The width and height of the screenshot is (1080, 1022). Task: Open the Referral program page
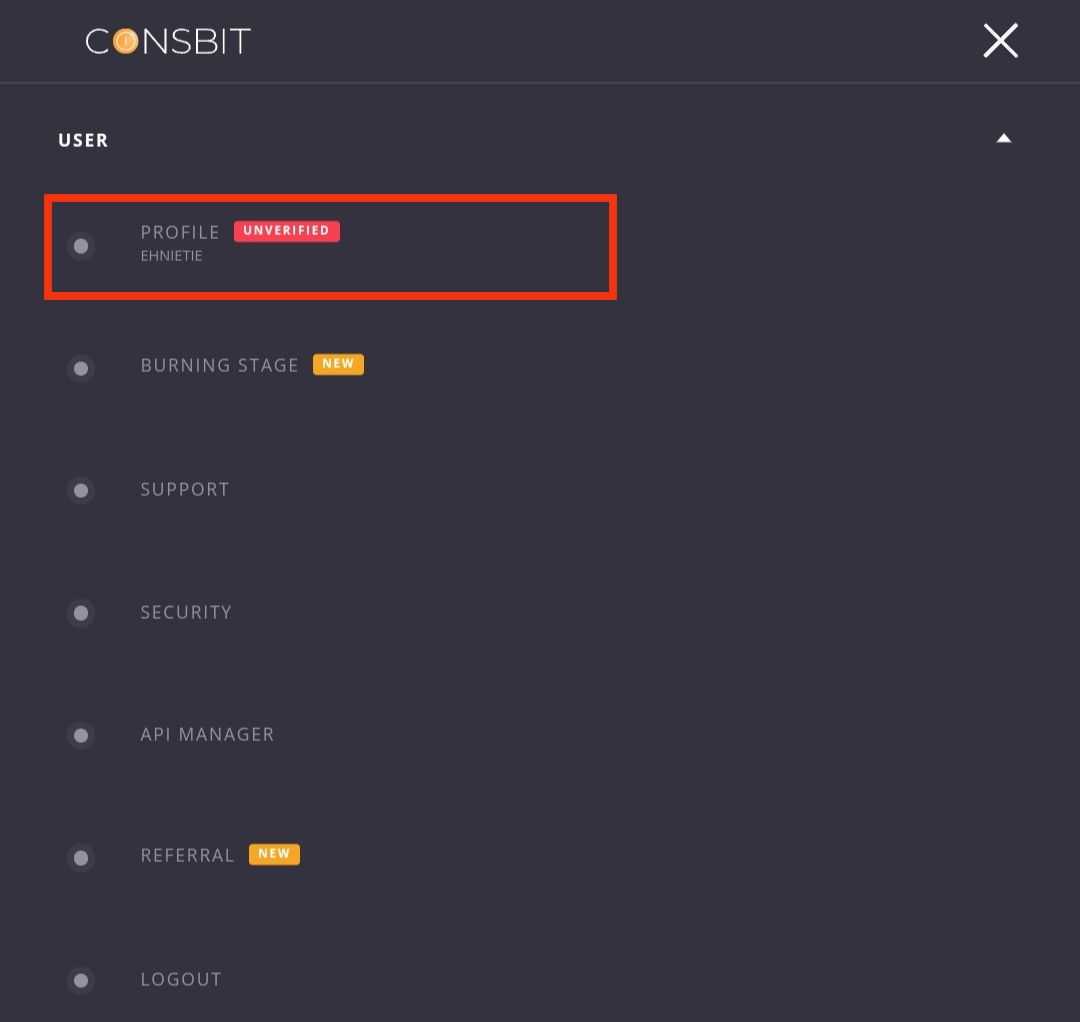point(187,855)
